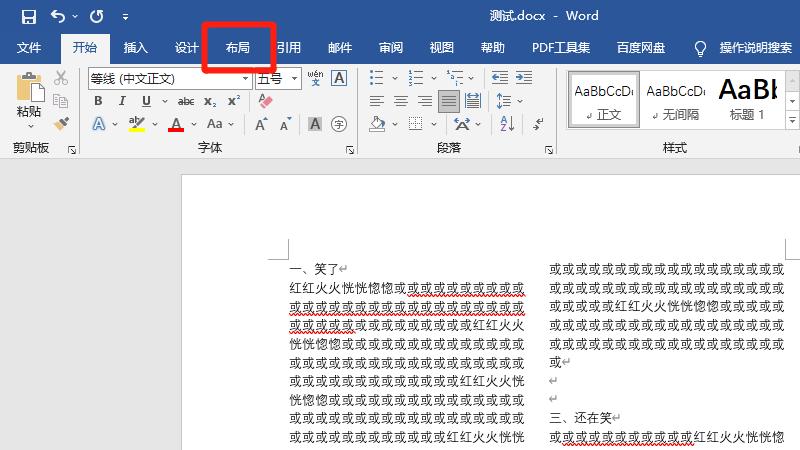
Task: Apply the red font color swatch
Action: [176, 125]
